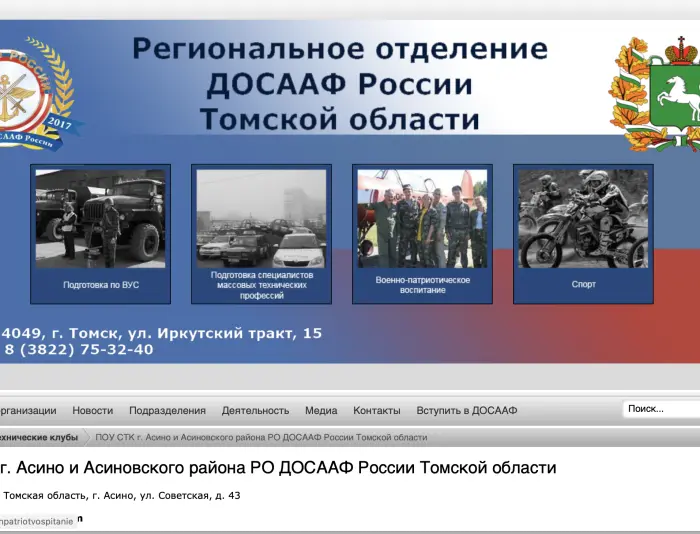Follow the Спорт caption link
The width and height of the screenshot is (700, 534).
[583, 284]
